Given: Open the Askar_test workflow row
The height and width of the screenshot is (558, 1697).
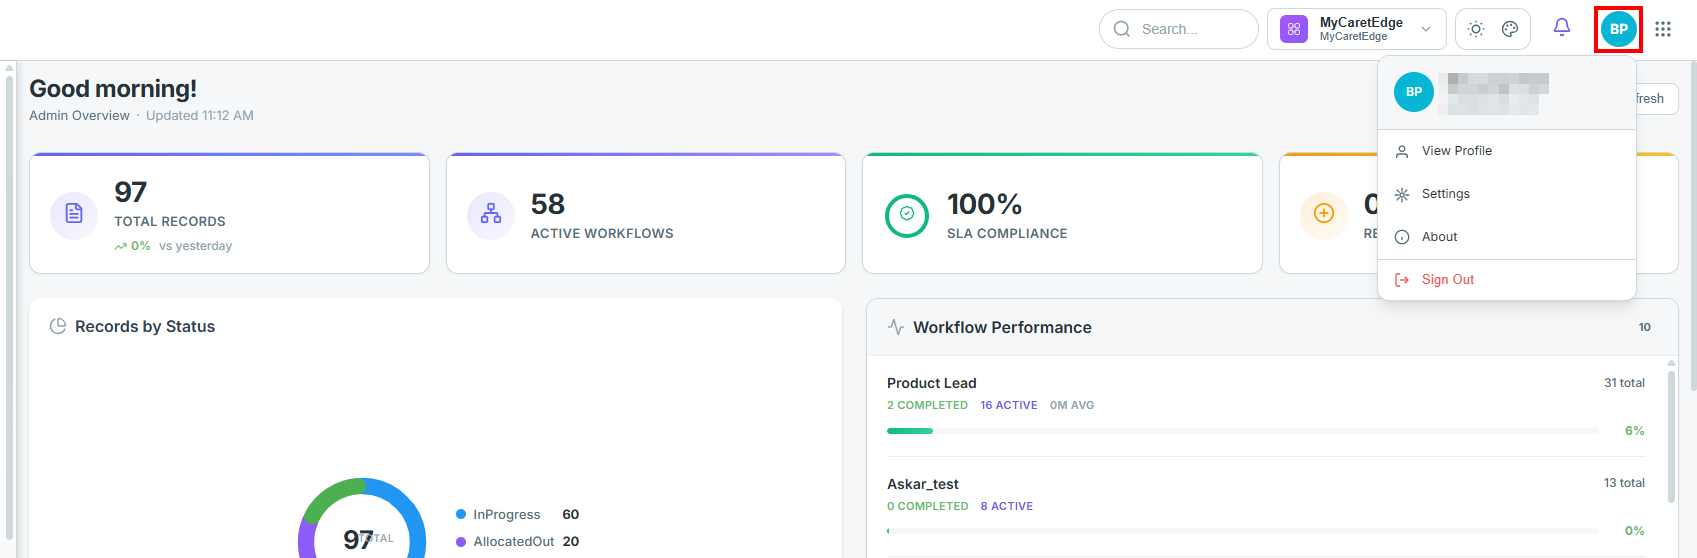Looking at the screenshot, I should tap(1266, 507).
